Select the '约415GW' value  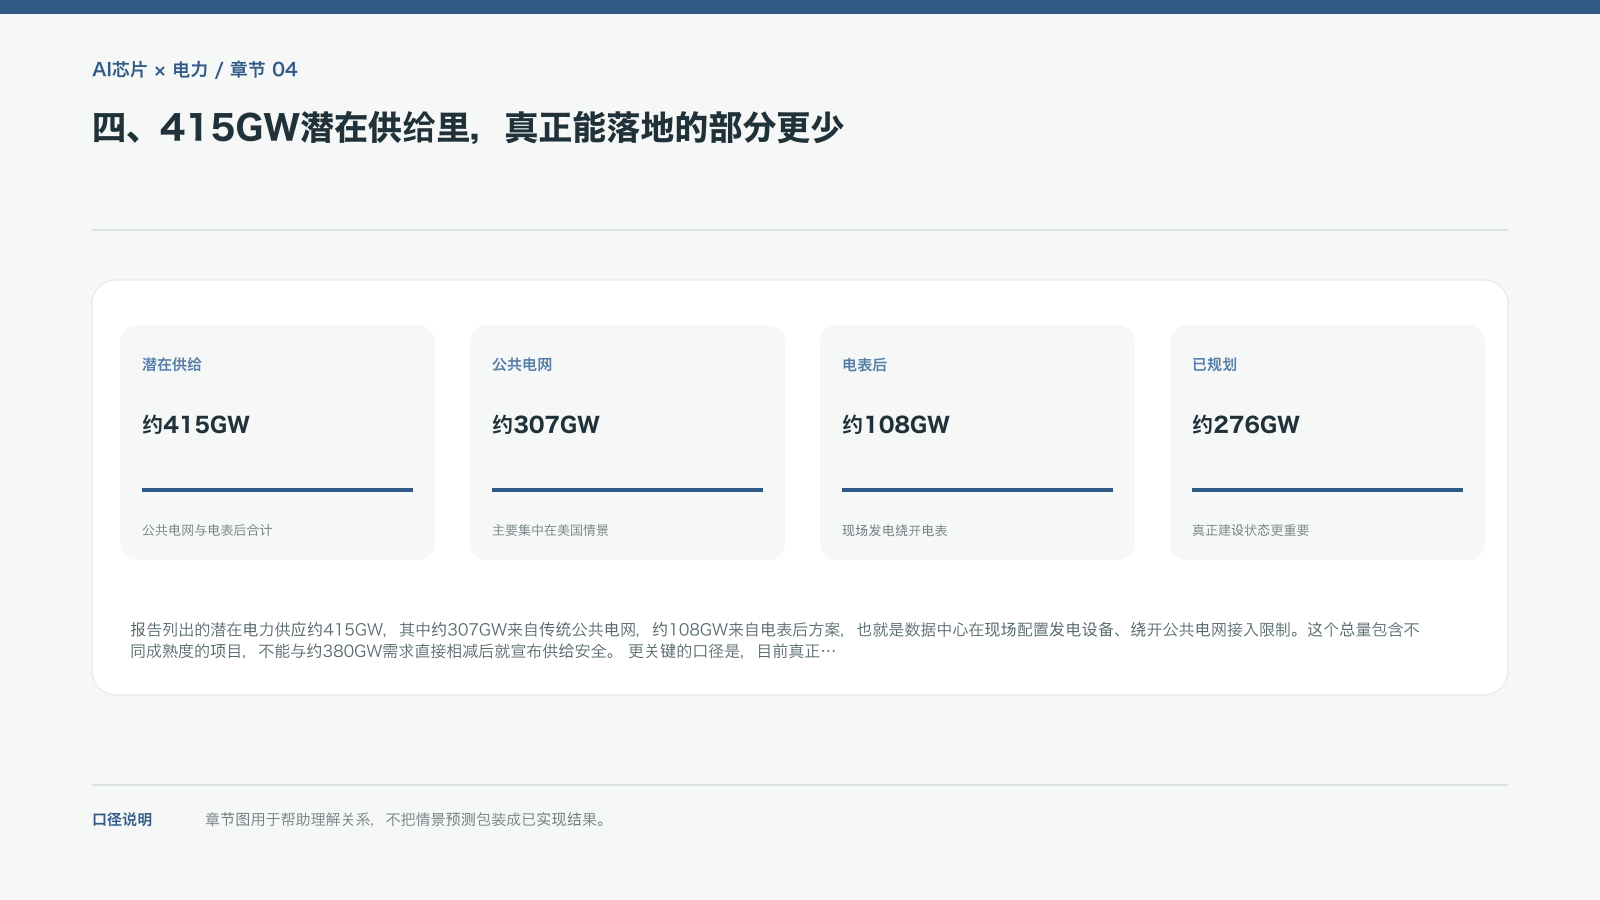coord(196,425)
